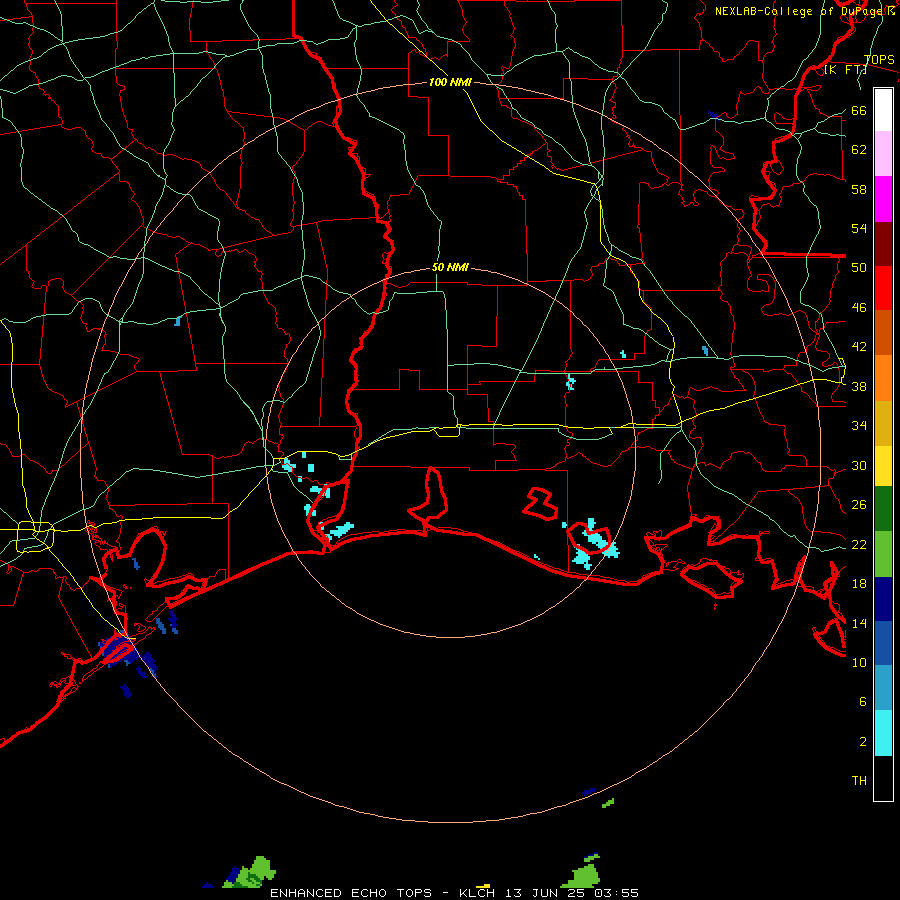Click the gold legend swatch
The image size is (900, 900).
(x=883, y=423)
